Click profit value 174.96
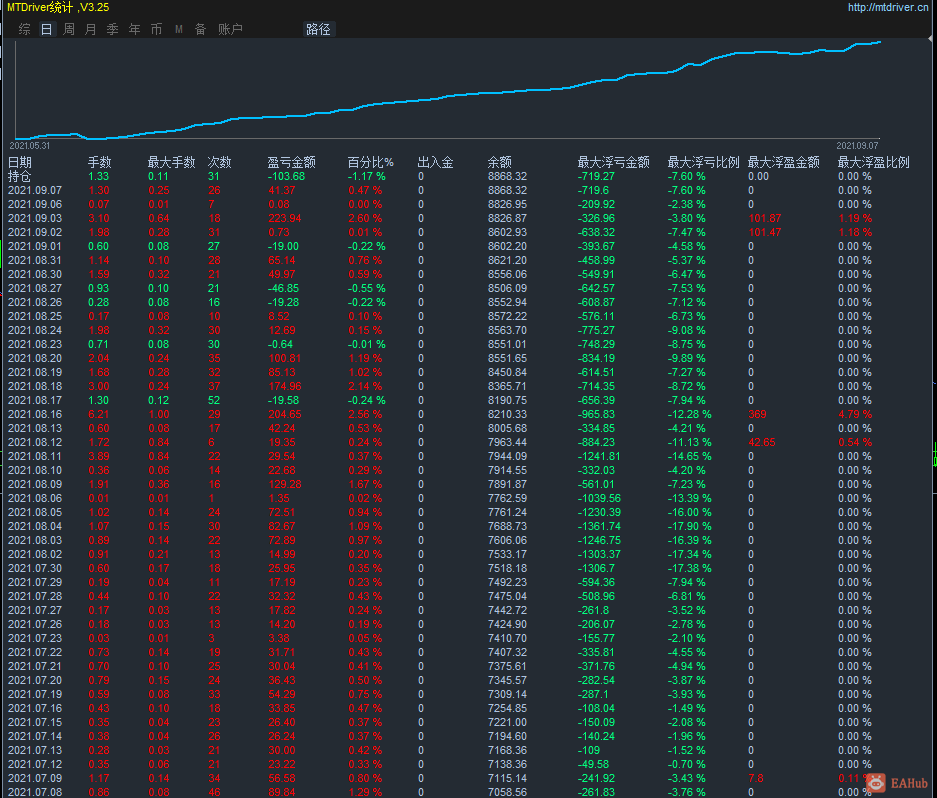937x798 pixels. click(284, 386)
